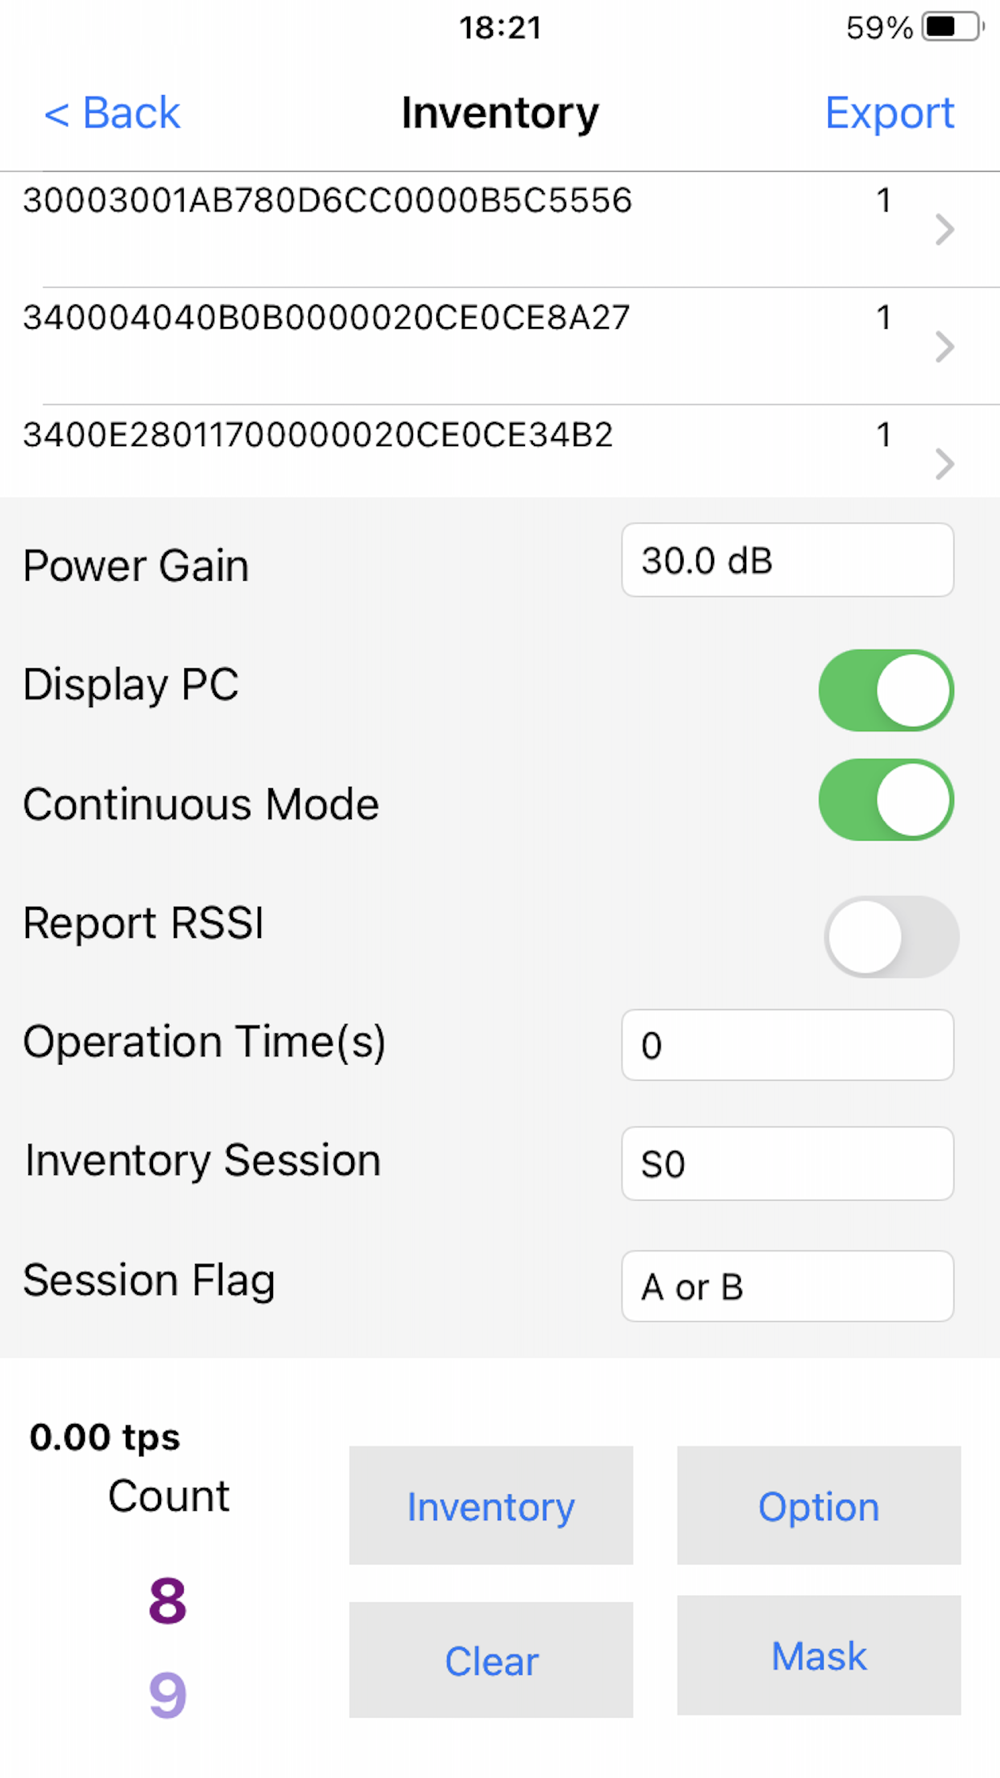Go back using the Back arrow
This screenshot has height=1778, width=1000.
click(x=112, y=113)
